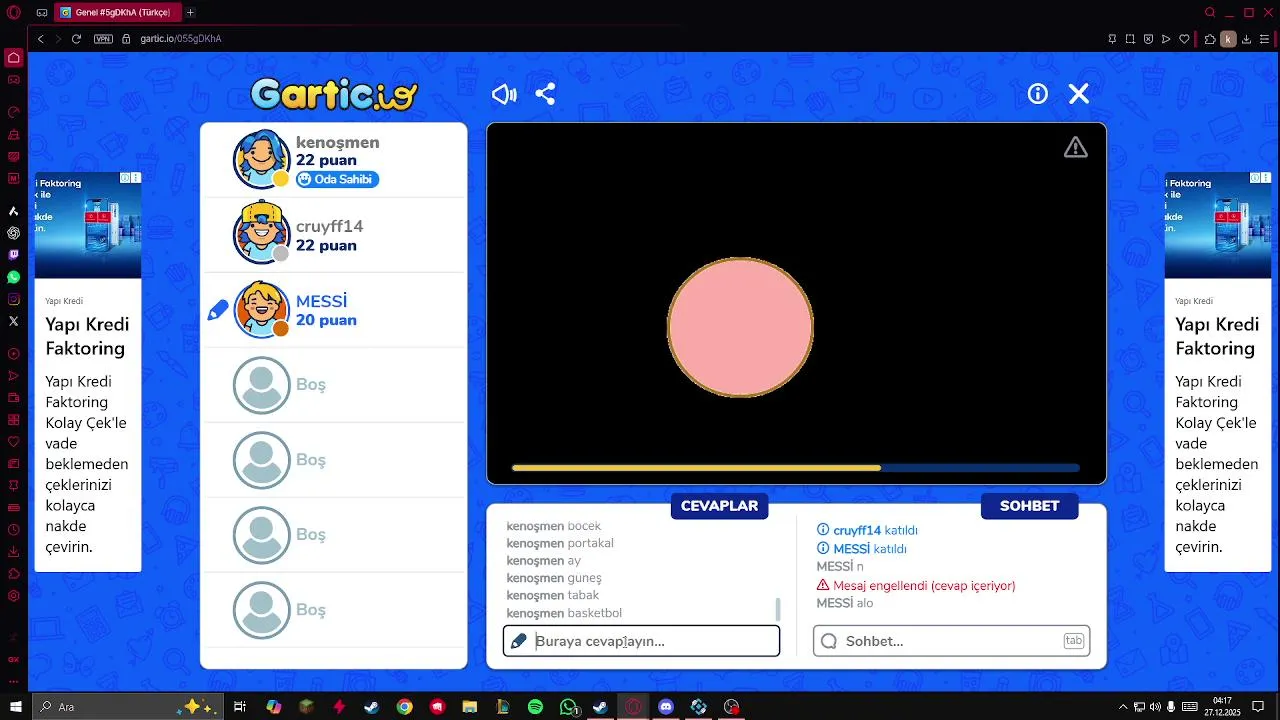Open Instagram in Opera sidebar
Screen dimensions: 1280x720
coord(14,299)
